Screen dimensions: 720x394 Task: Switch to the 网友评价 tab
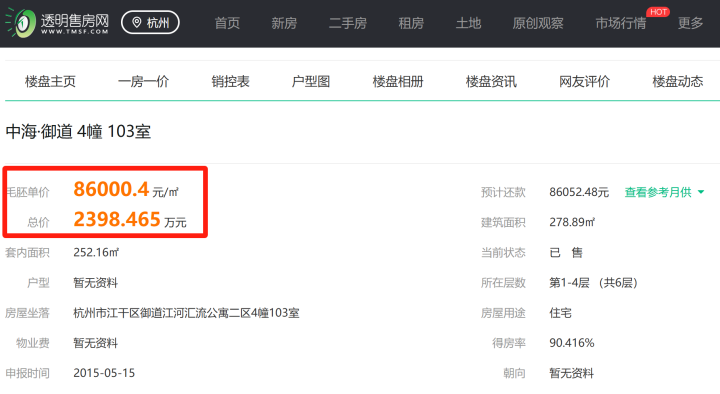pyautogui.click(x=585, y=82)
